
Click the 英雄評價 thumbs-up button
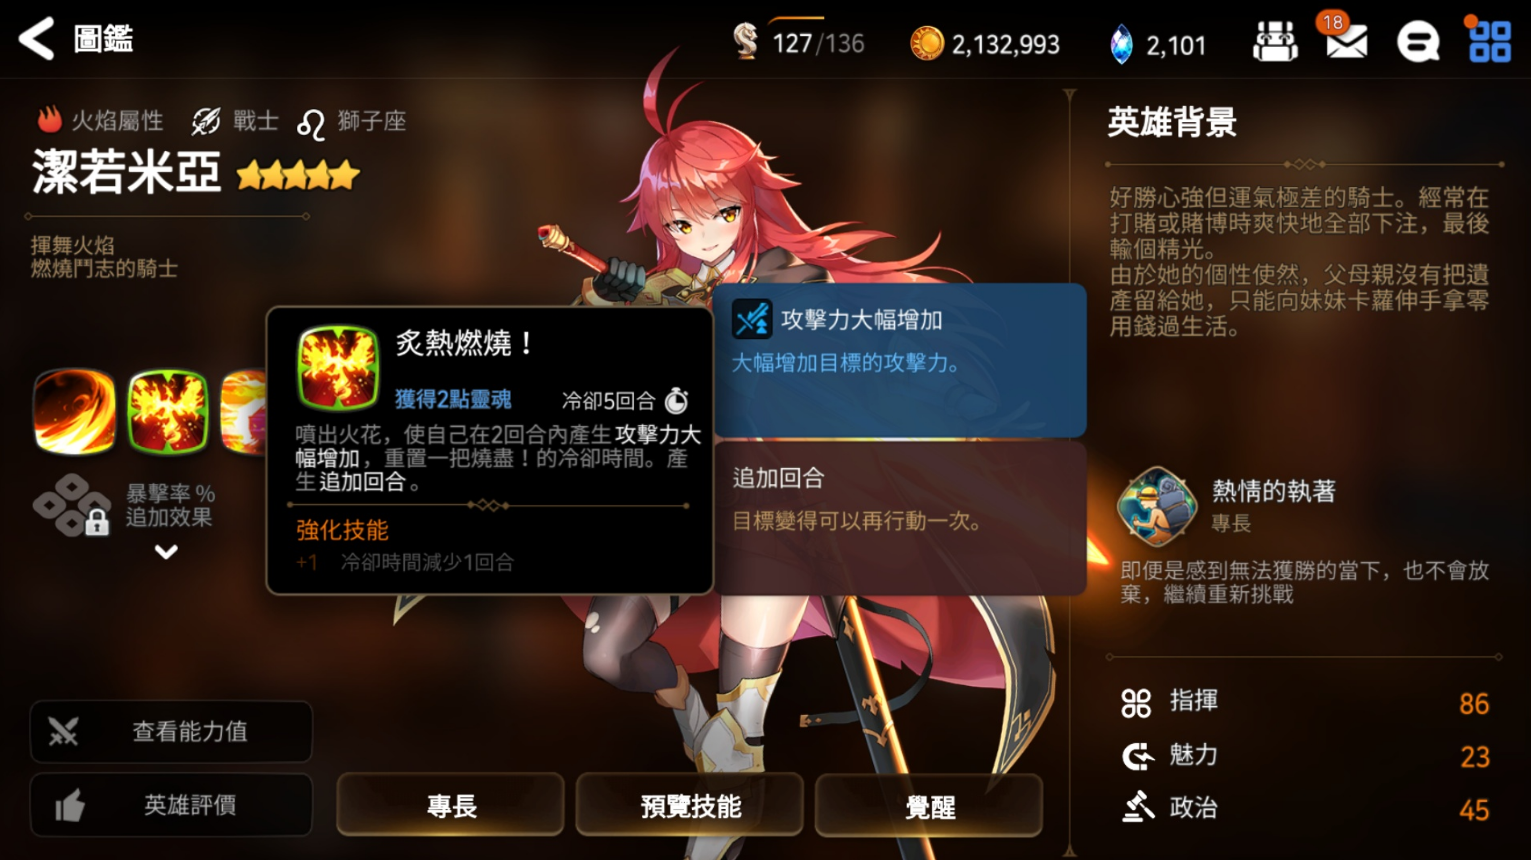pyautogui.click(x=171, y=805)
